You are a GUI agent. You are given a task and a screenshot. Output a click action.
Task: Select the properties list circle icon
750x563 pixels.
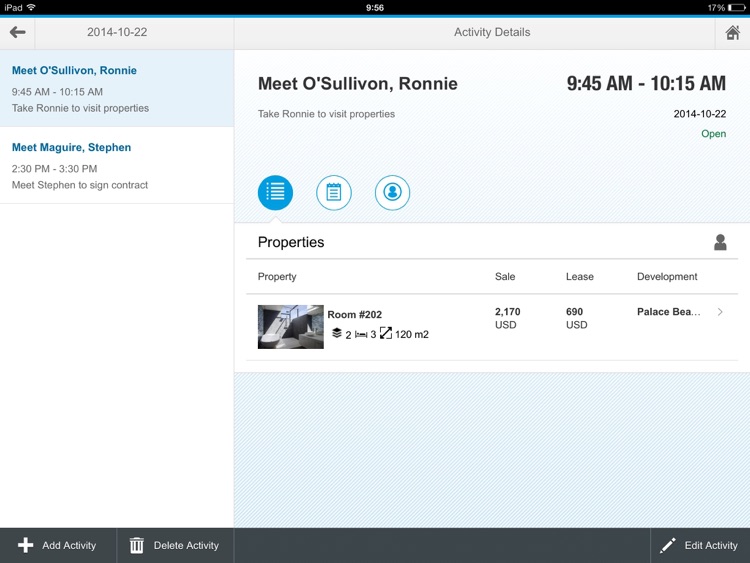coord(275,193)
